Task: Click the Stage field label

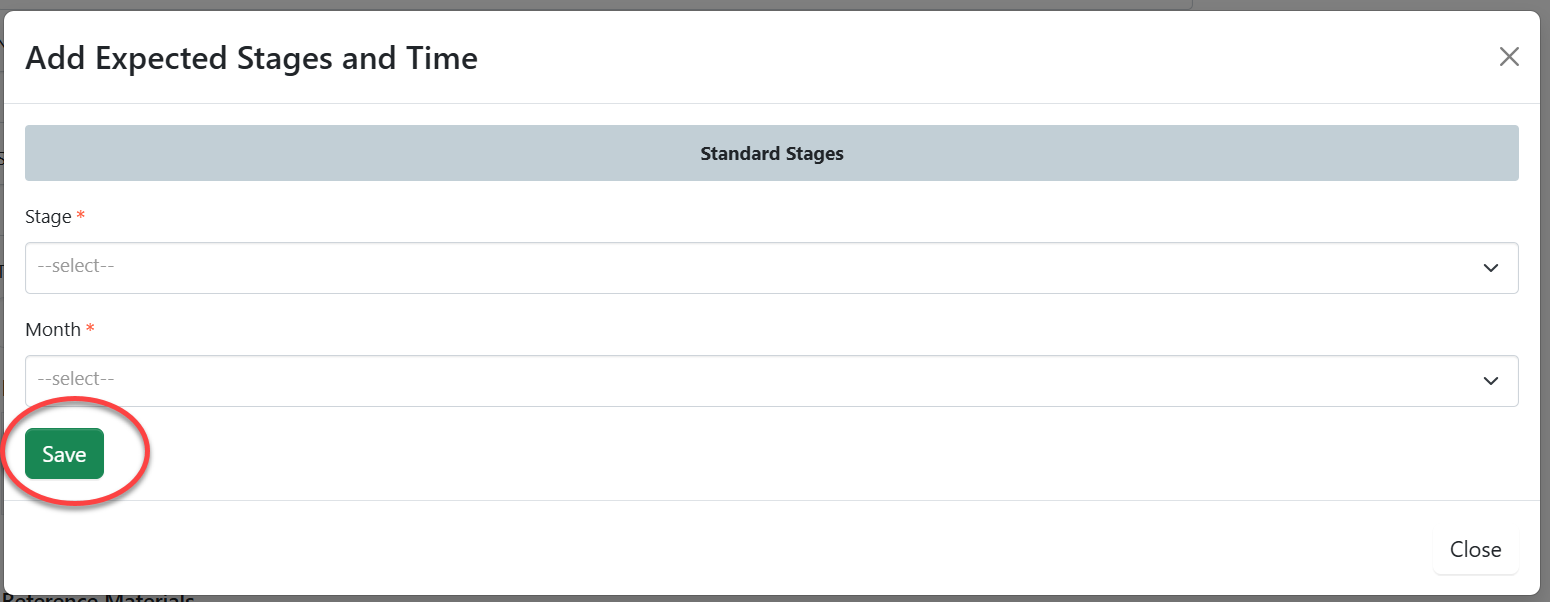Action: (x=48, y=217)
